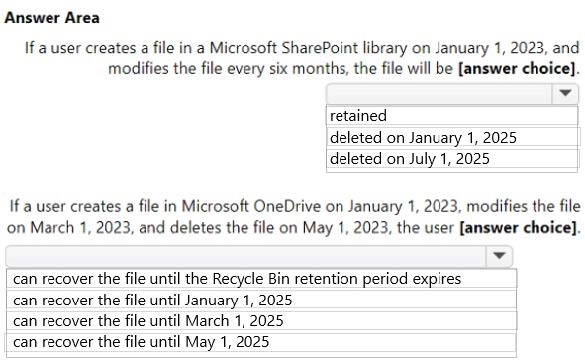Image resolution: width=585 pixels, height=362 pixels.
Task: Choose 'deleted on July 1, 2025'
Action: click(x=452, y=159)
